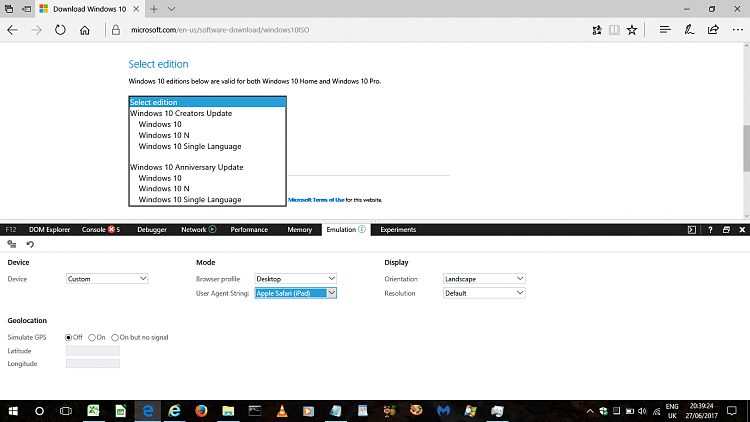Undock the developer tools panel

pos(726,230)
